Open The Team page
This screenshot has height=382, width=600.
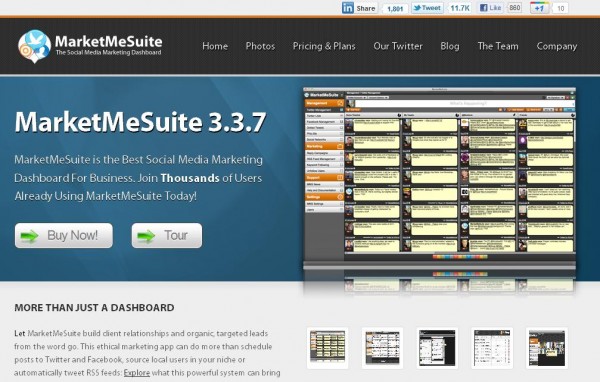(498, 46)
